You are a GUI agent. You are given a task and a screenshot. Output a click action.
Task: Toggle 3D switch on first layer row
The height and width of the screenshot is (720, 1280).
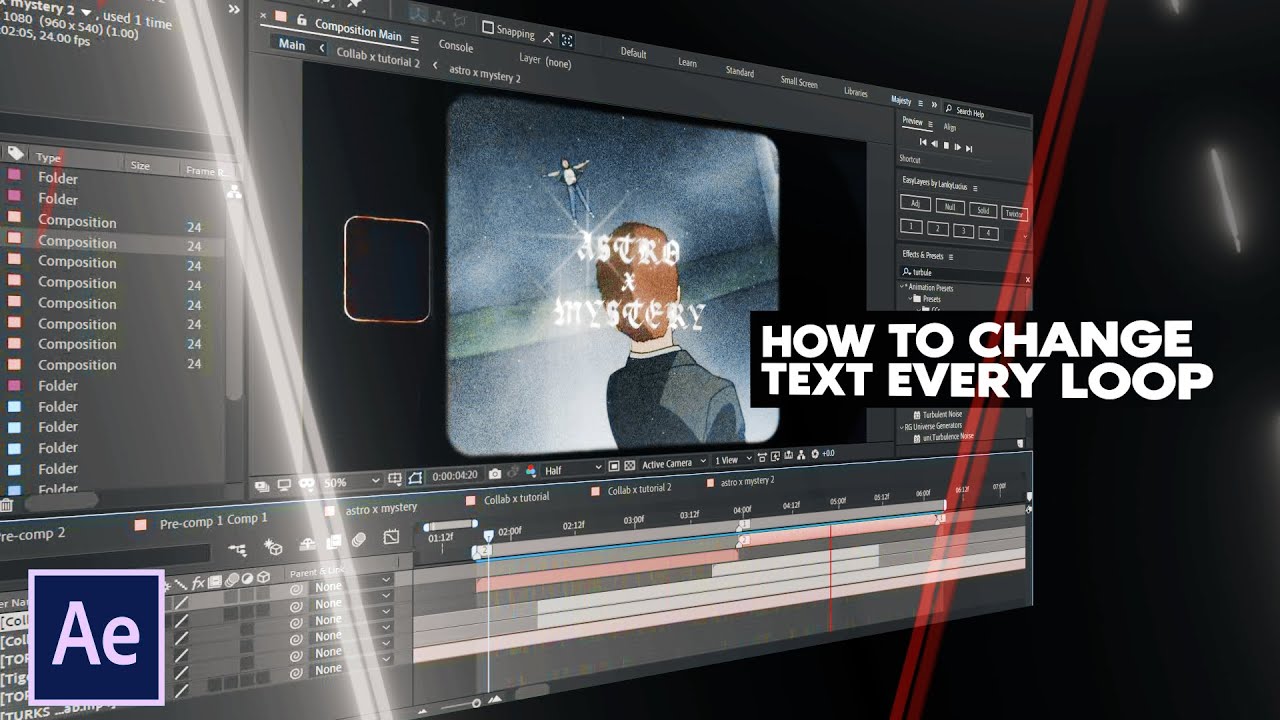tap(263, 593)
